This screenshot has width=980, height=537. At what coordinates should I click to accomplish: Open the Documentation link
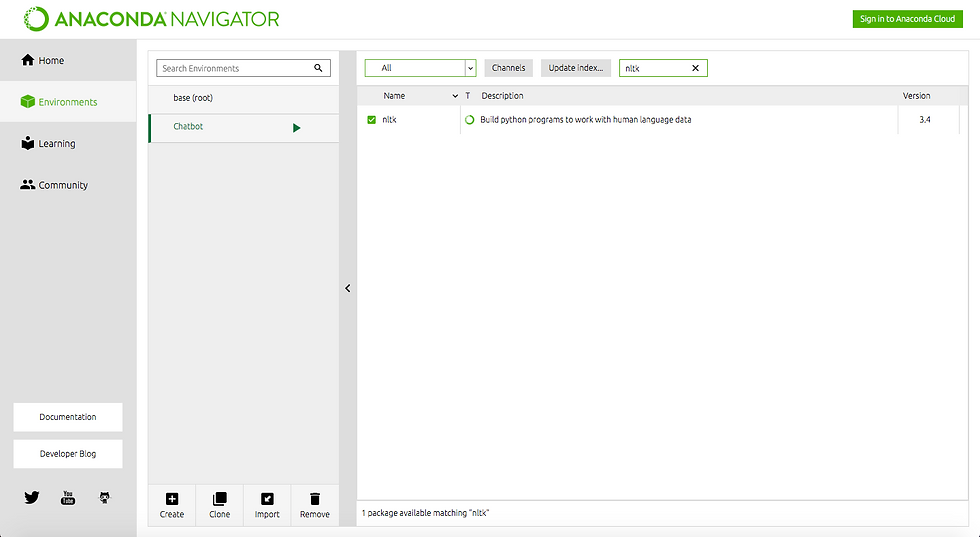pyautogui.click(x=68, y=417)
